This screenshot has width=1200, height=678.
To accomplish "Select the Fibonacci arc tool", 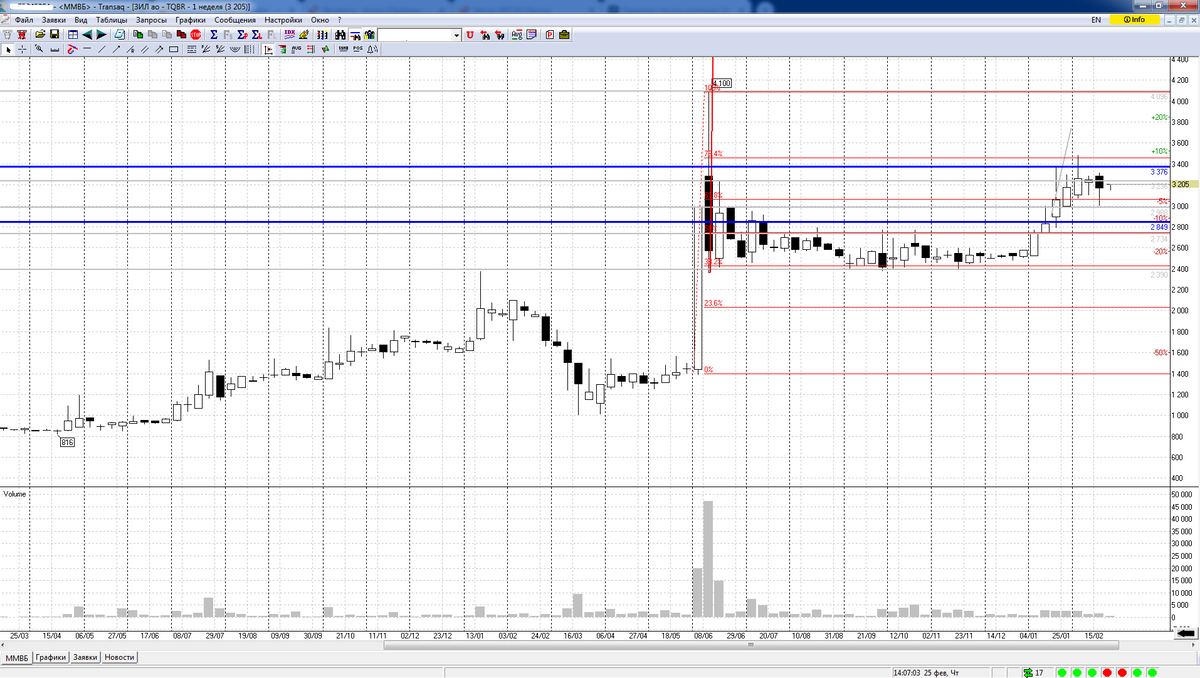I will [235, 49].
